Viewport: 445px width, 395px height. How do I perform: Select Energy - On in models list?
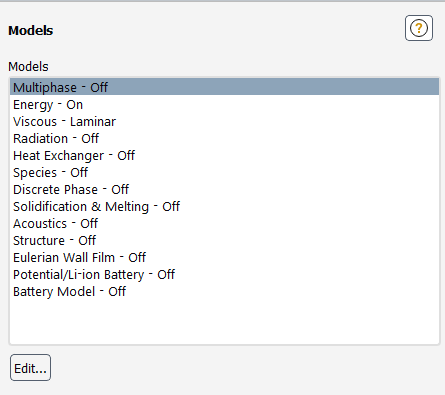[x=224, y=104]
